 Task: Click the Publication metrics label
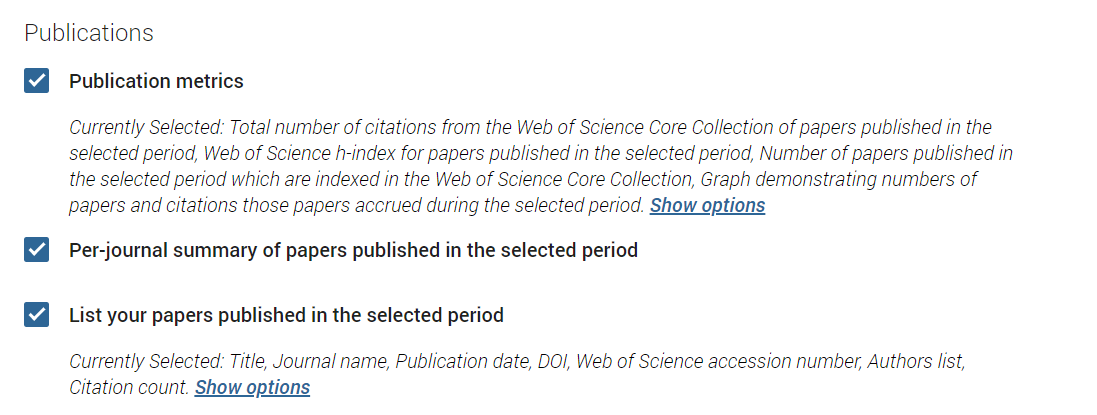[x=156, y=81]
